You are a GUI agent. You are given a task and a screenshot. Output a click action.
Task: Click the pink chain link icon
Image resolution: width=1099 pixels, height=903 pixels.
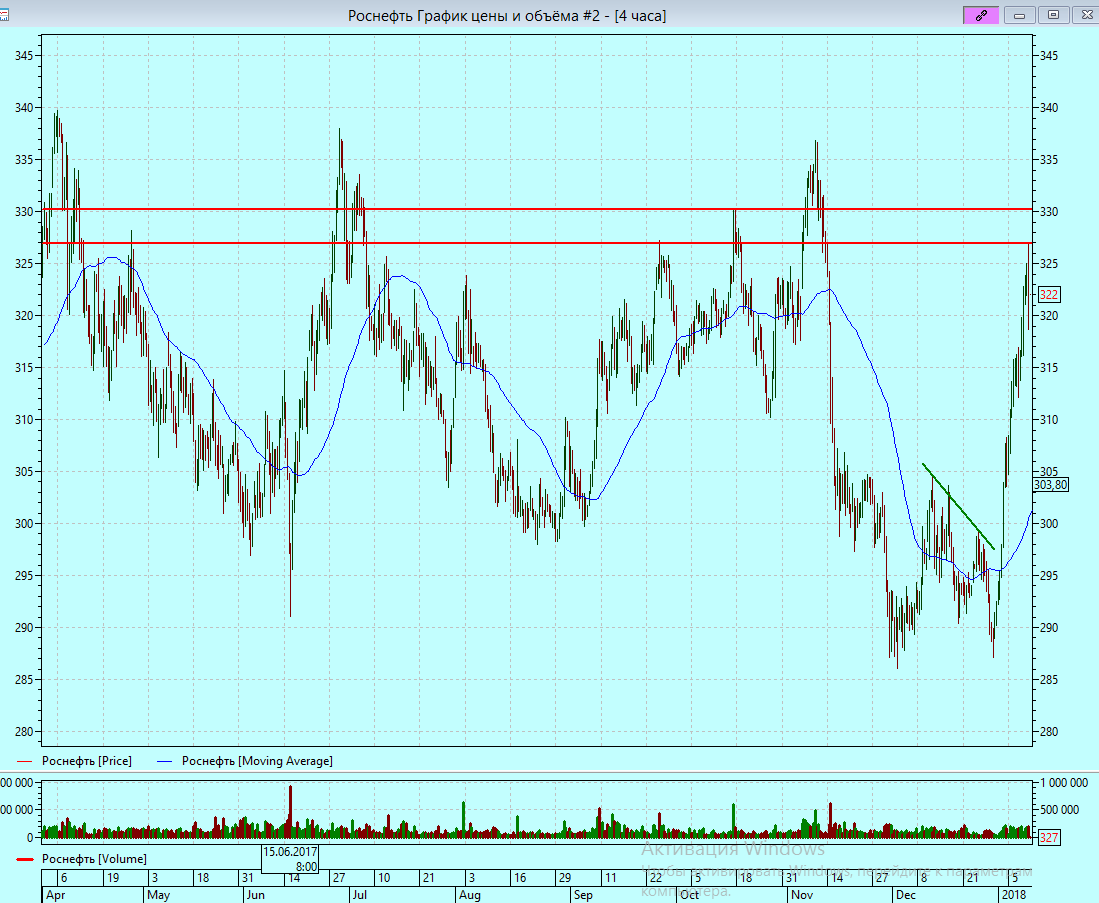click(981, 15)
